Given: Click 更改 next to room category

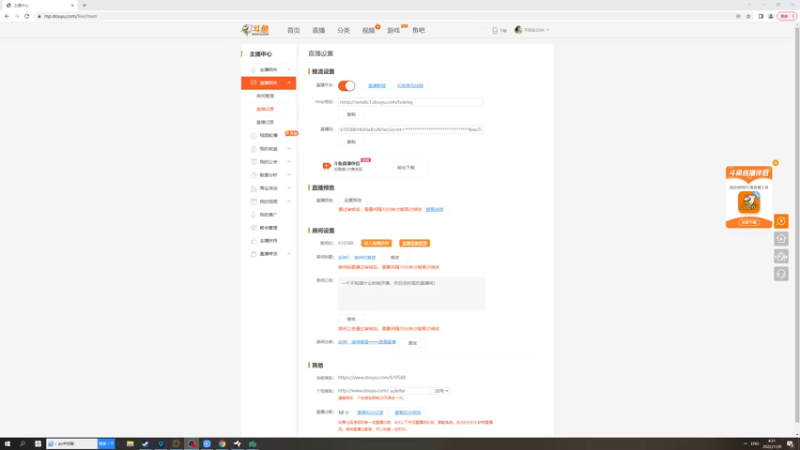Looking at the screenshot, I should (412, 343).
